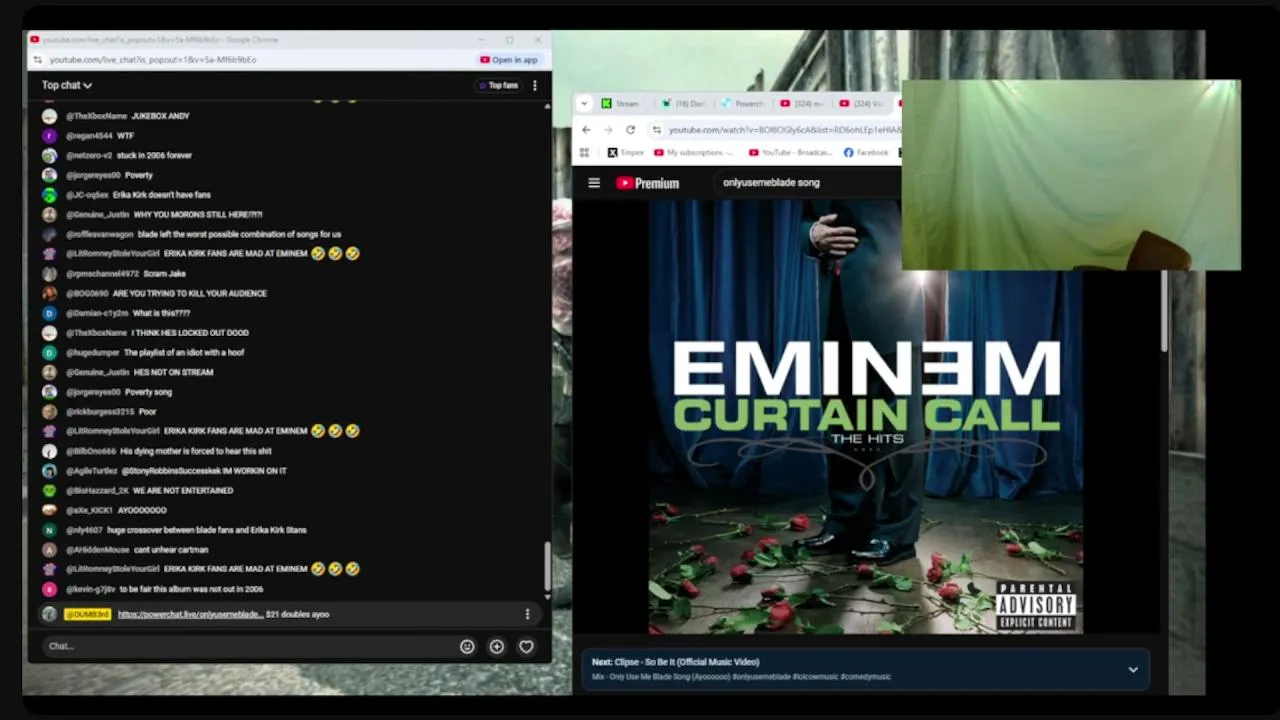Click message 'Erika Kirk doesn't have fans'
The image size is (1280, 720).
[162, 195]
